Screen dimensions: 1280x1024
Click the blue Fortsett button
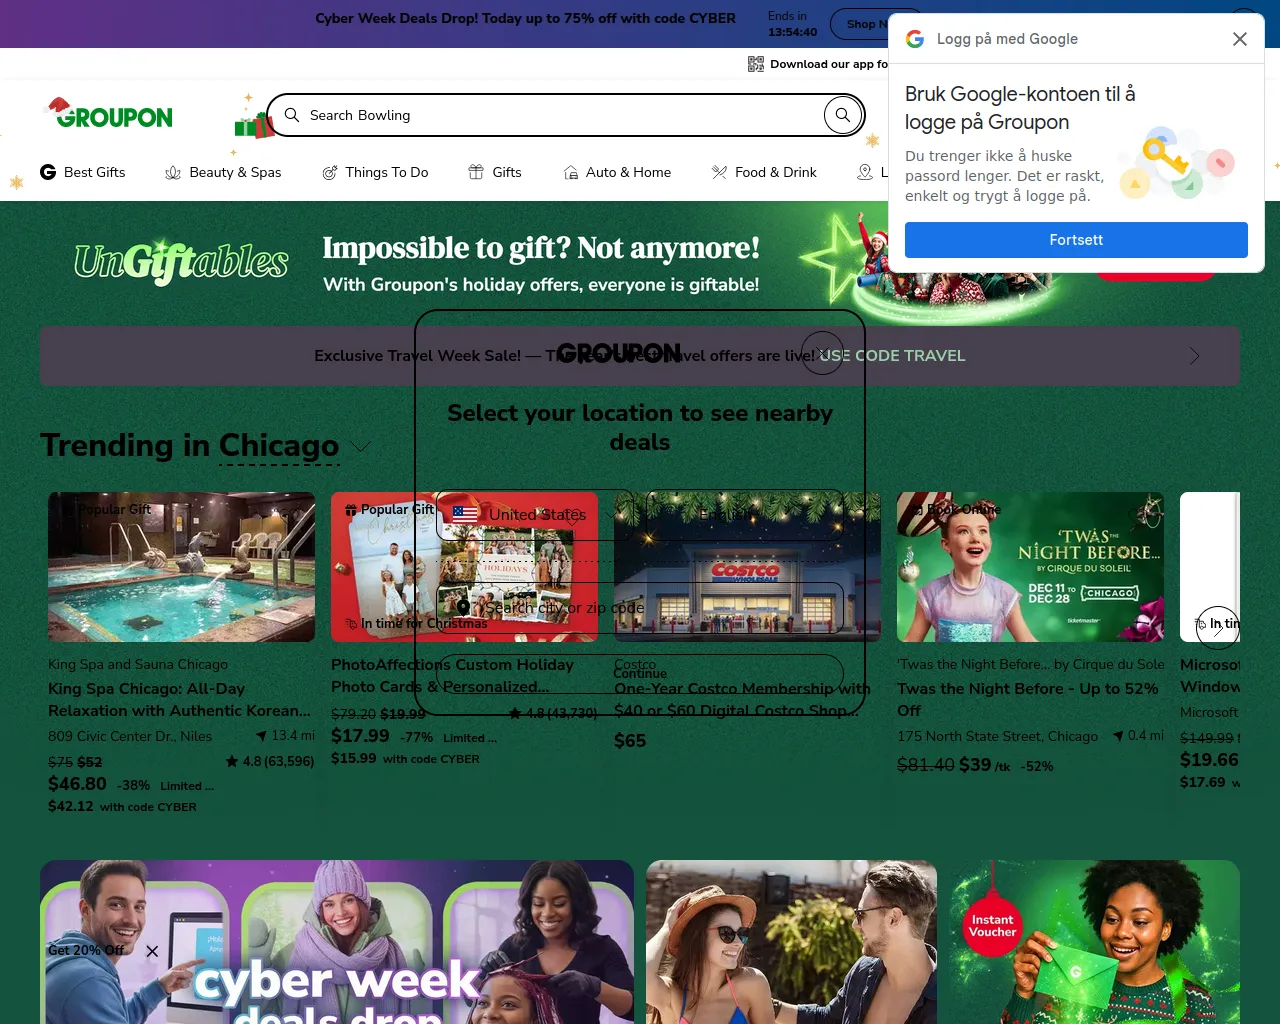[1076, 240]
